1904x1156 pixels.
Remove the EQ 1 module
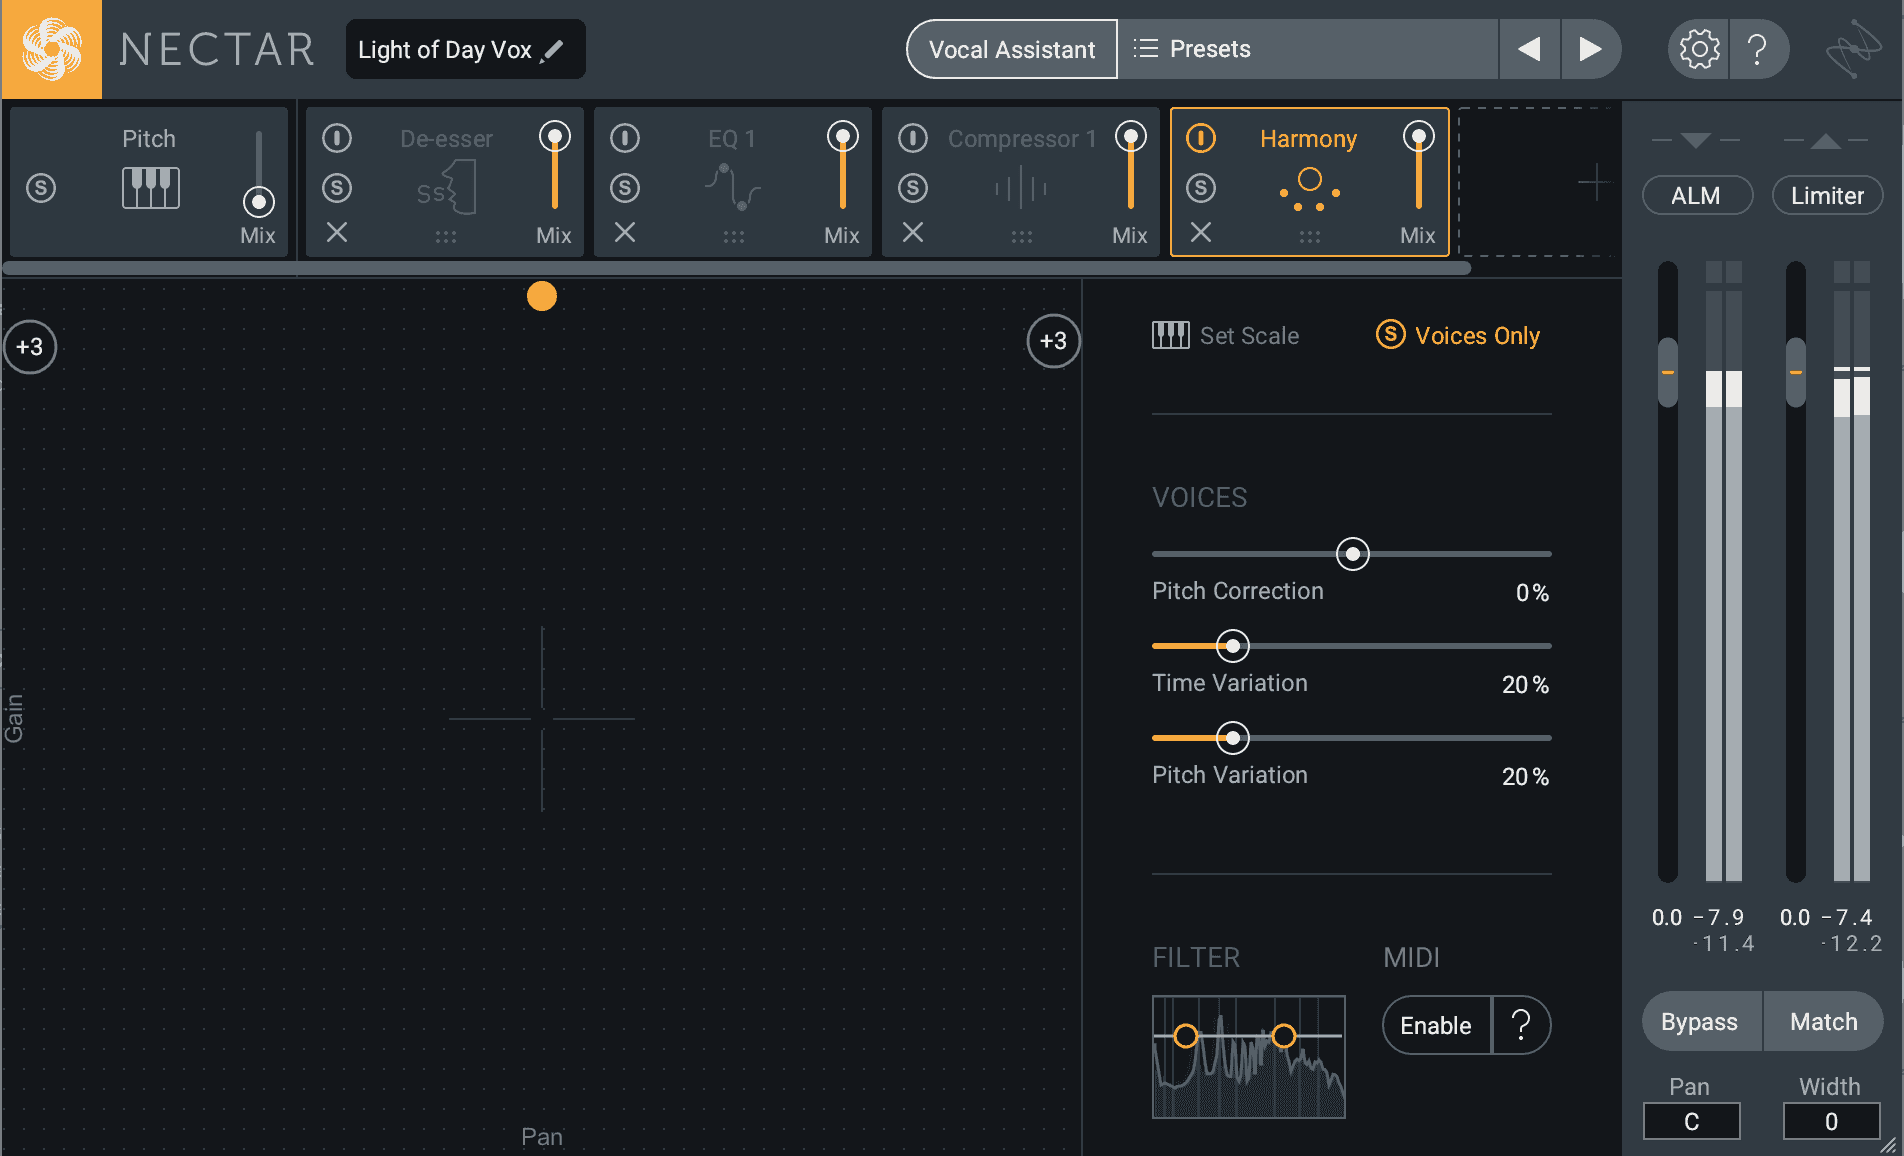(625, 232)
